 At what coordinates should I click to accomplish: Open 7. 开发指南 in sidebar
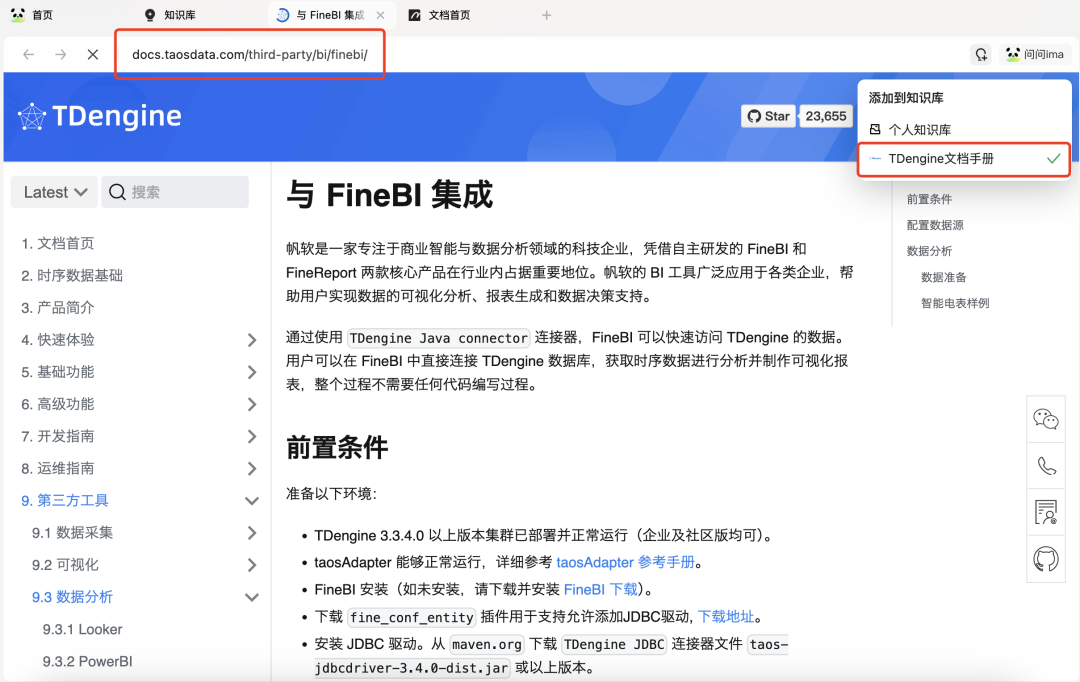point(57,436)
